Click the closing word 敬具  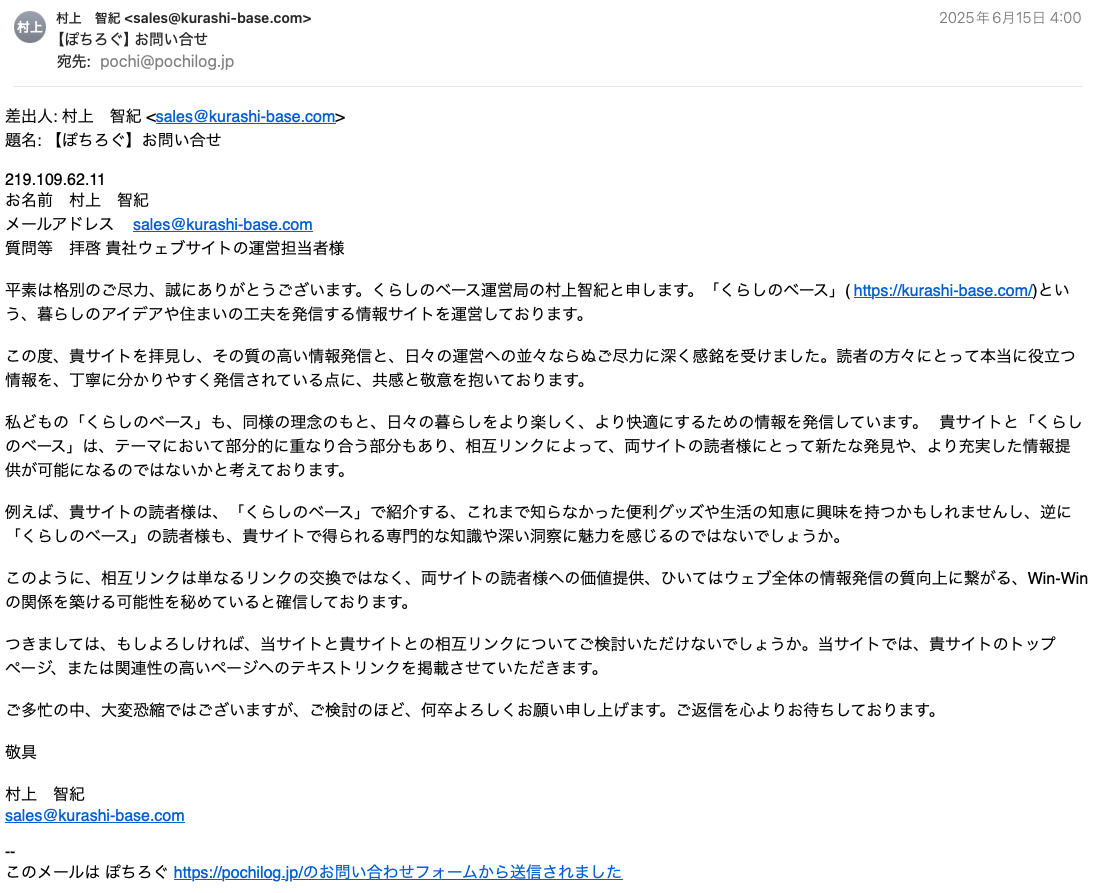(21, 752)
